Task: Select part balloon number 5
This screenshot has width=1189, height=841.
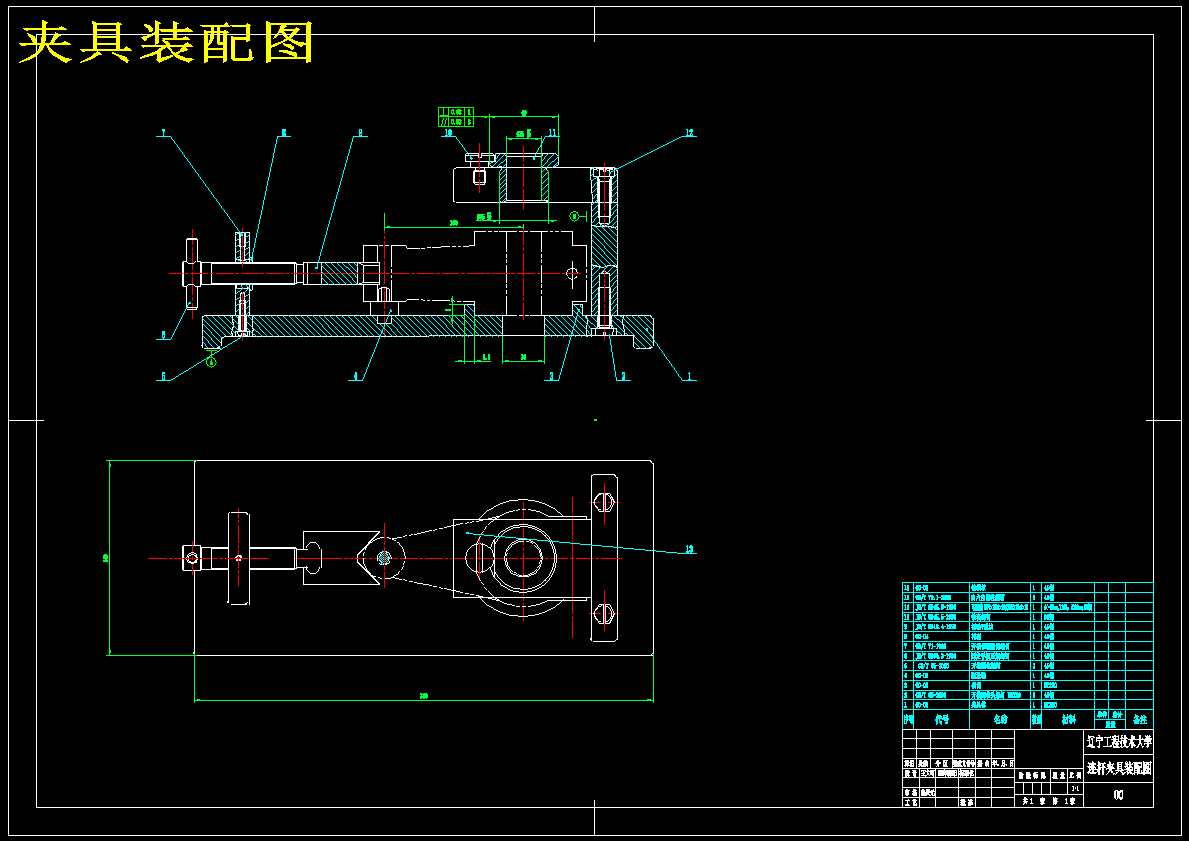Action: coord(162,376)
